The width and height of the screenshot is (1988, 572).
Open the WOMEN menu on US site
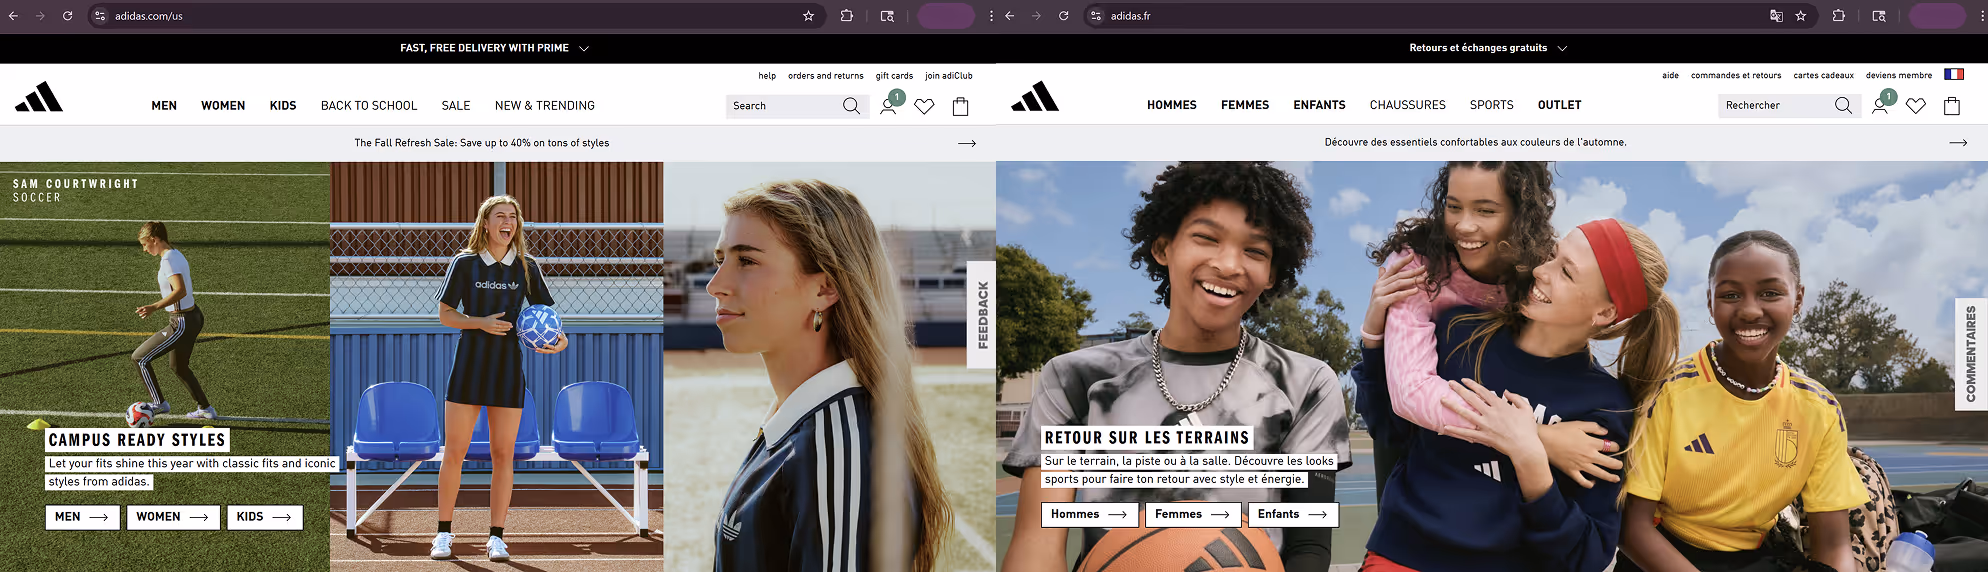click(x=223, y=106)
